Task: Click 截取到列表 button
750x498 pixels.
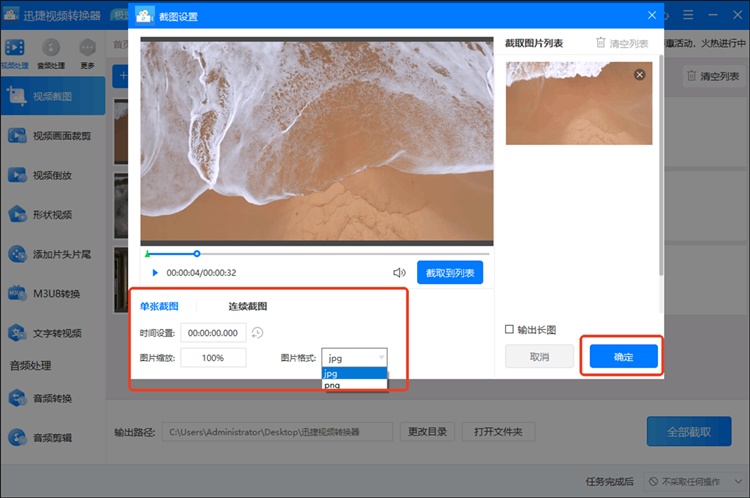Action: (450, 273)
